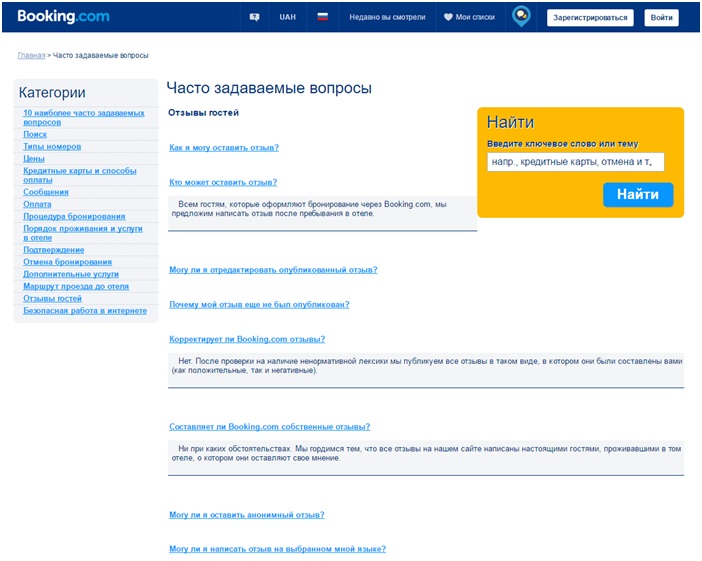The width and height of the screenshot is (702, 561).
Task: Click the Отзывы гостей section subheading
Action: tap(203, 113)
